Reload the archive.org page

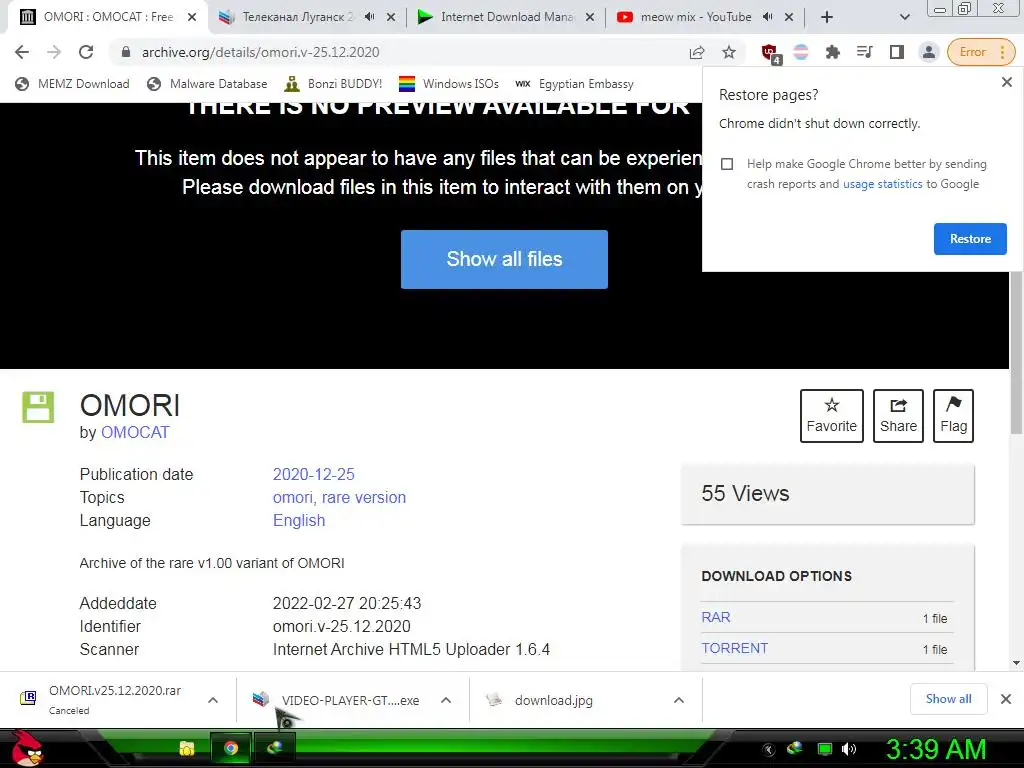(86, 52)
